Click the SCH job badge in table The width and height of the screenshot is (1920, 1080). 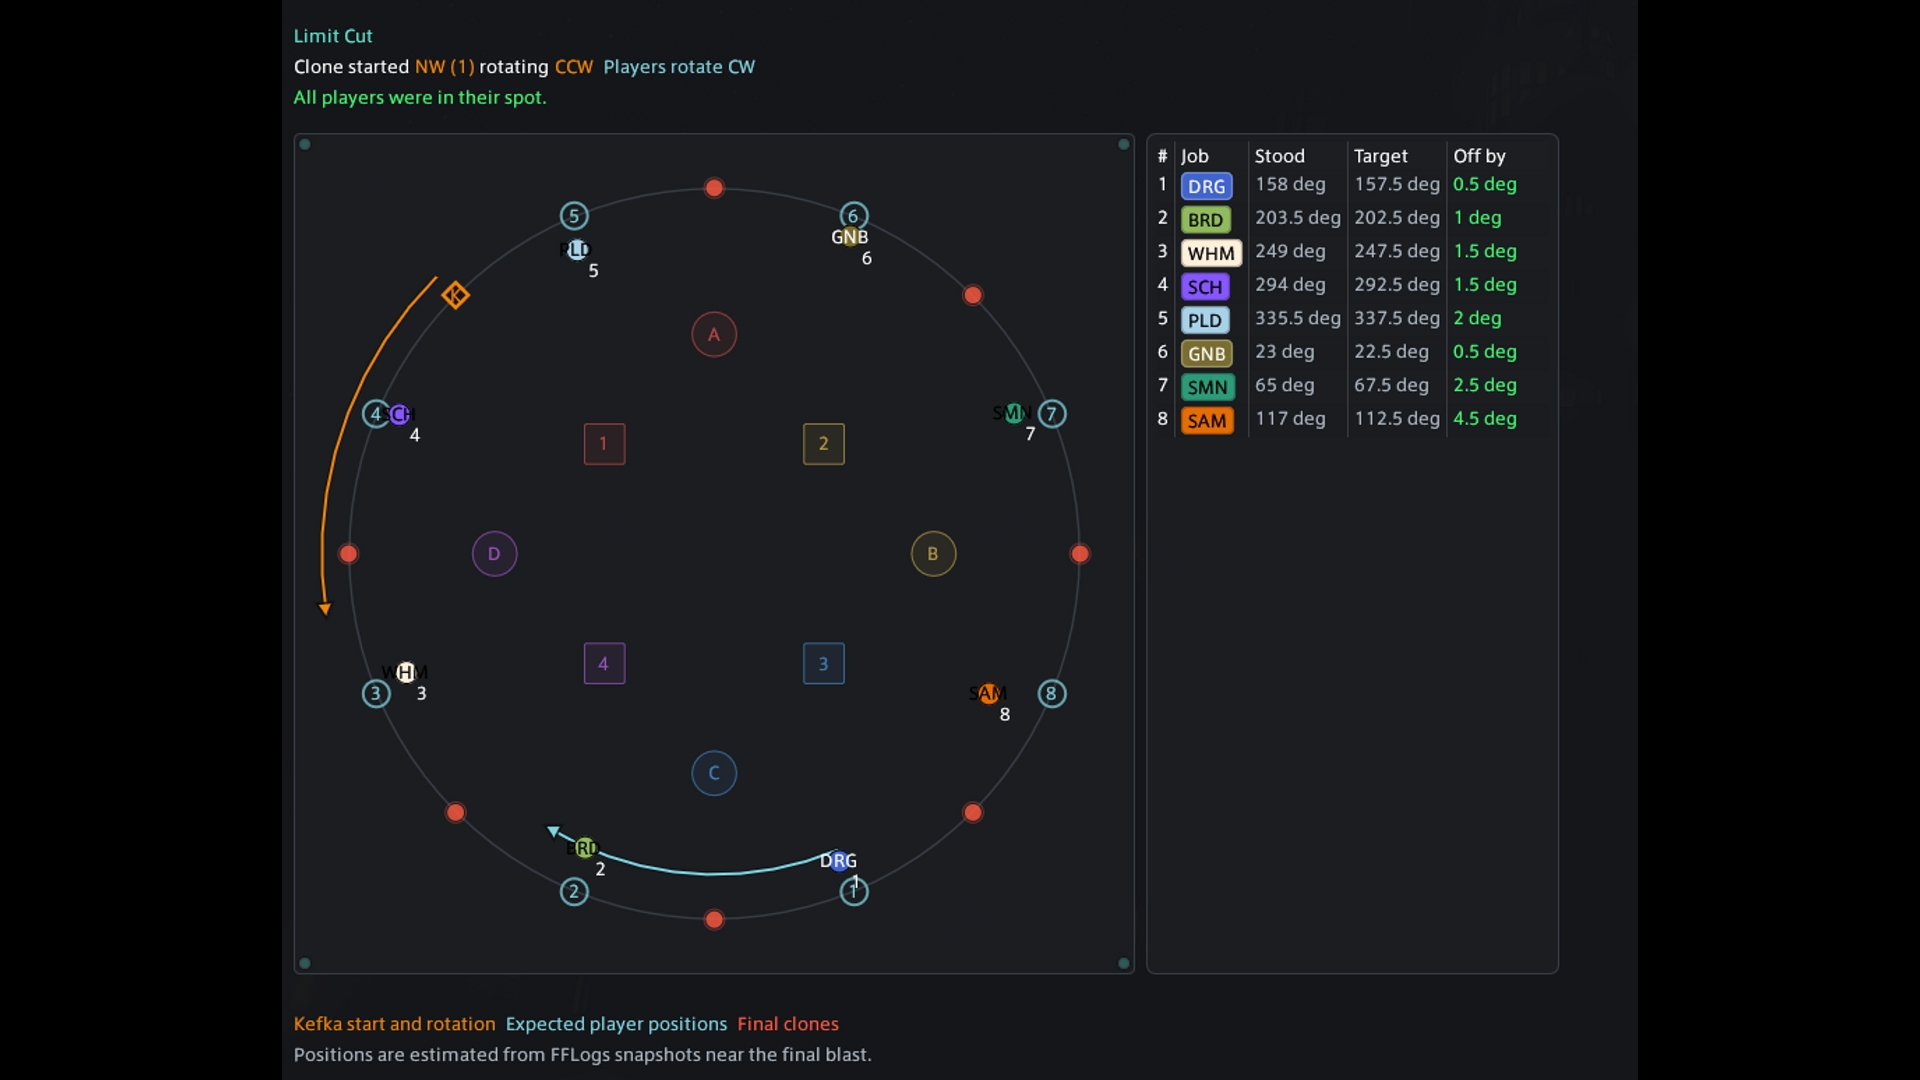1205,286
